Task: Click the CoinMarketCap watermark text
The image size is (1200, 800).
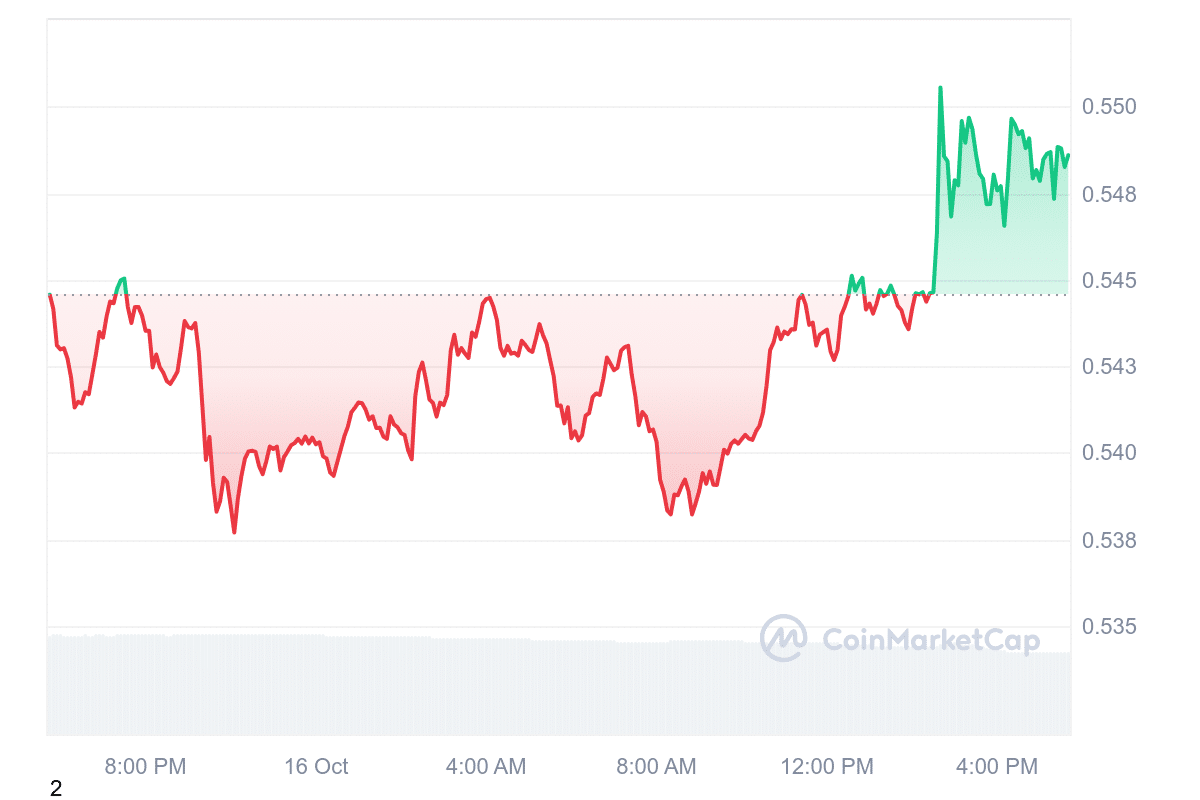Action: pyautogui.click(x=930, y=640)
